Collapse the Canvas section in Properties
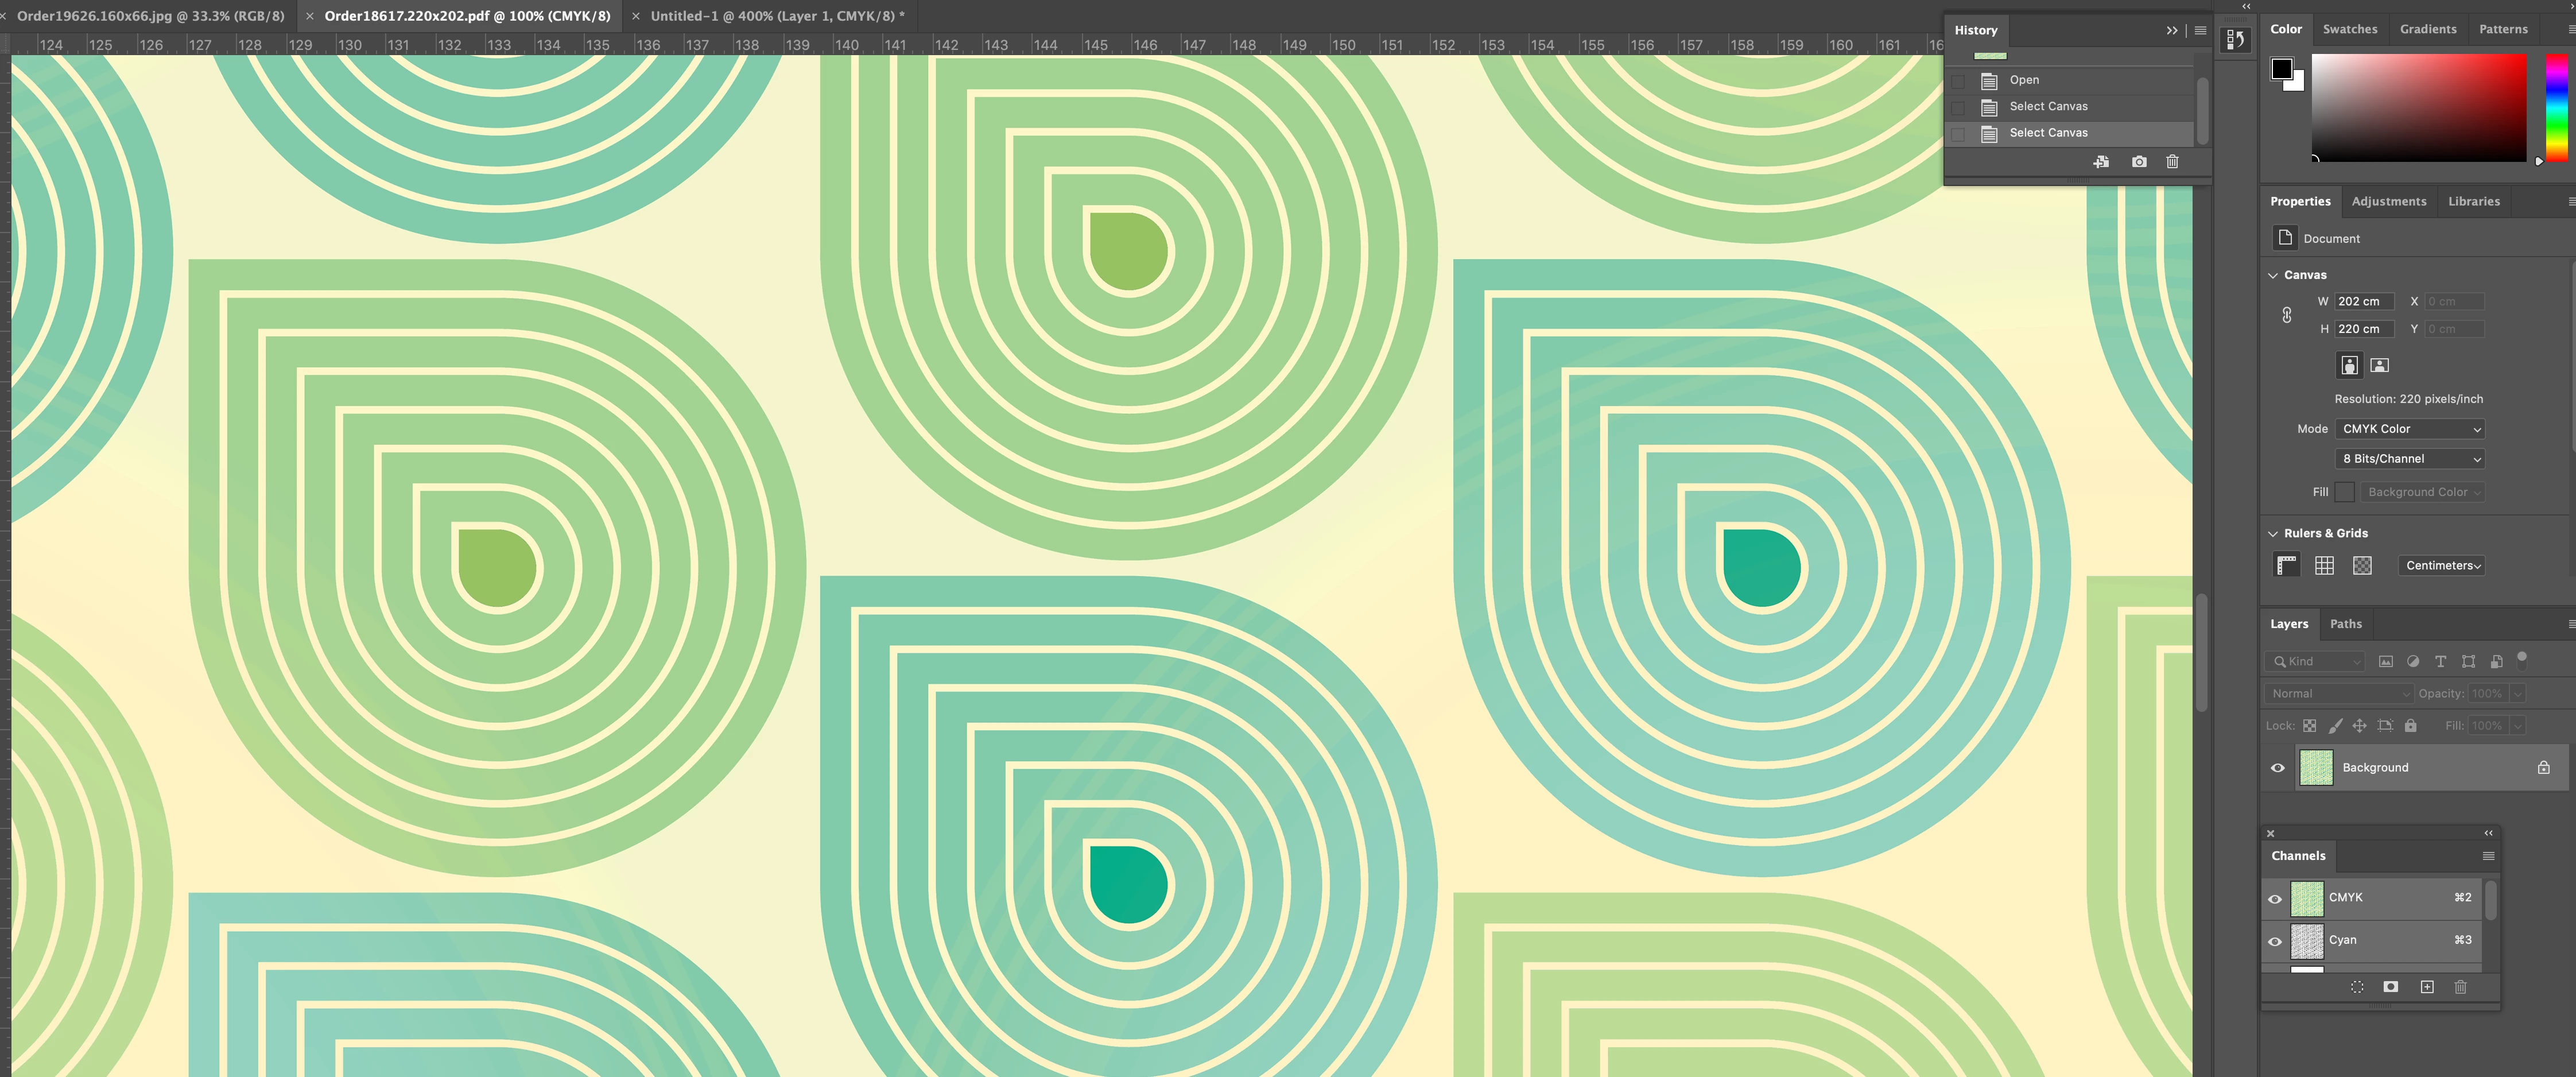 click(2273, 275)
